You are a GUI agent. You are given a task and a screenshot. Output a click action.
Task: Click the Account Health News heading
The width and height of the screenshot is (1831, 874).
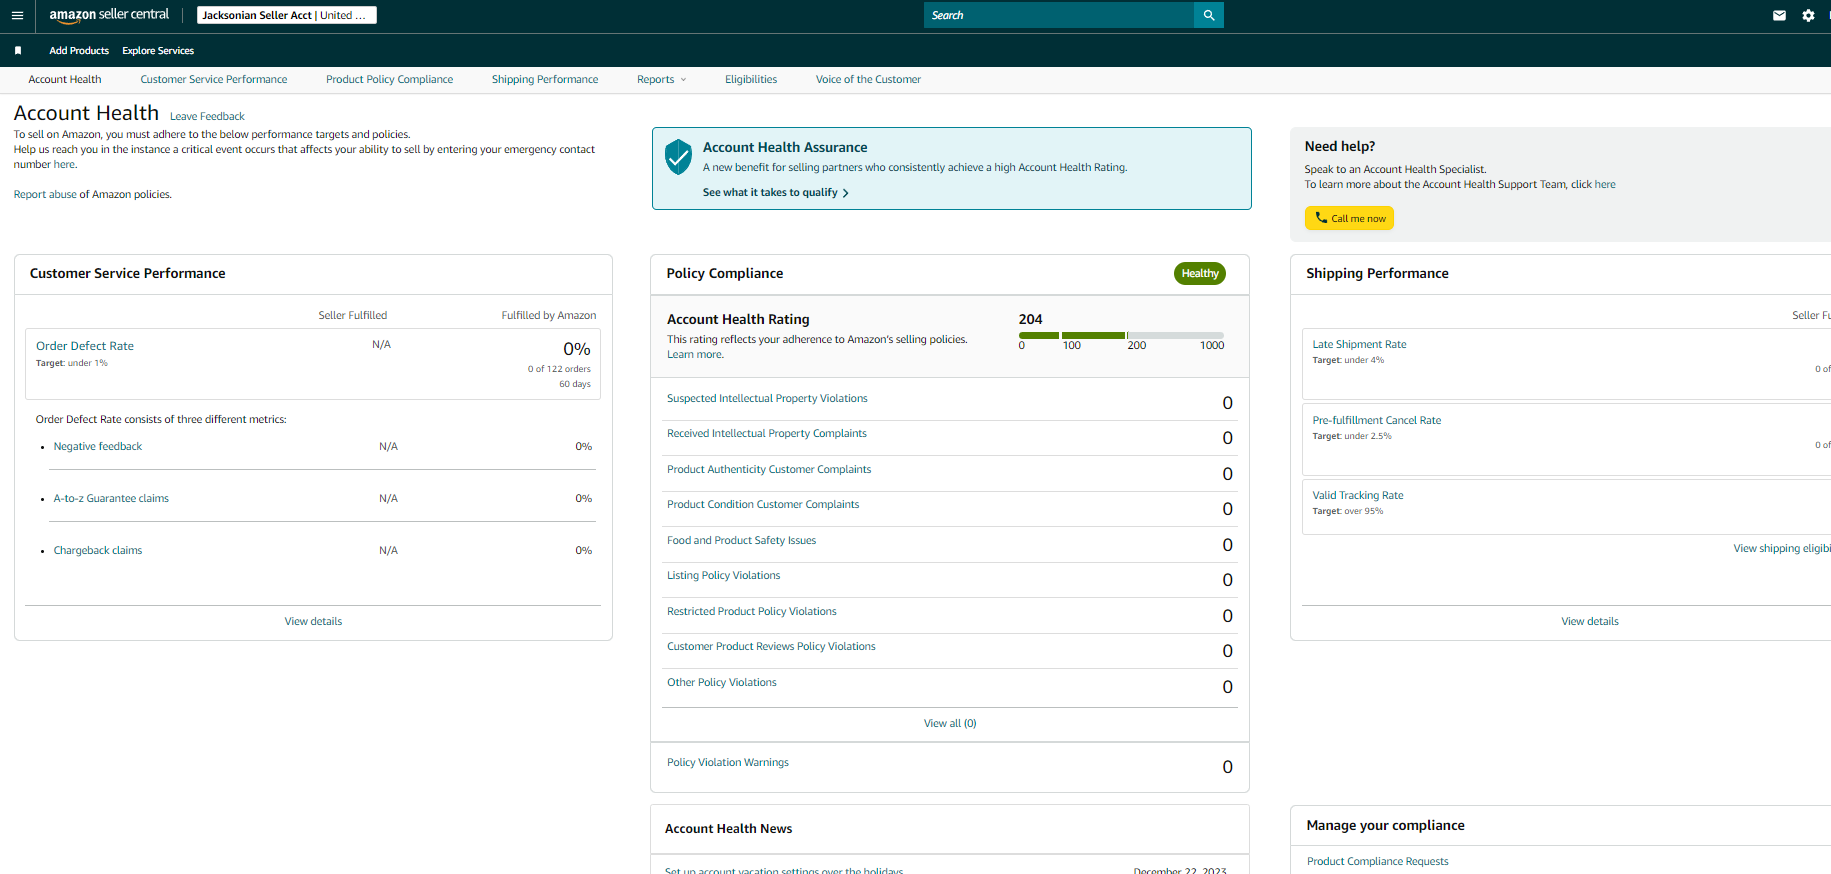pos(728,829)
